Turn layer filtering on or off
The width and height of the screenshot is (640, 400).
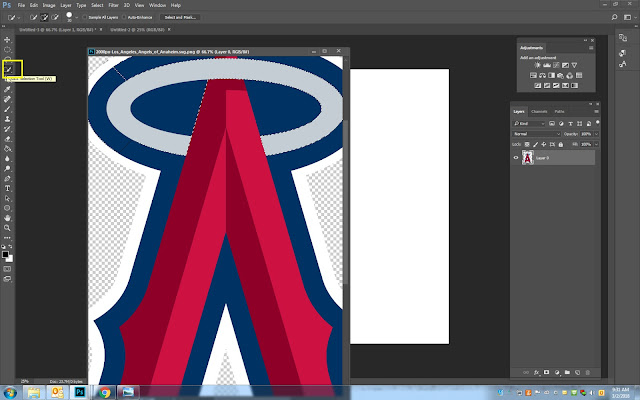click(x=598, y=123)
